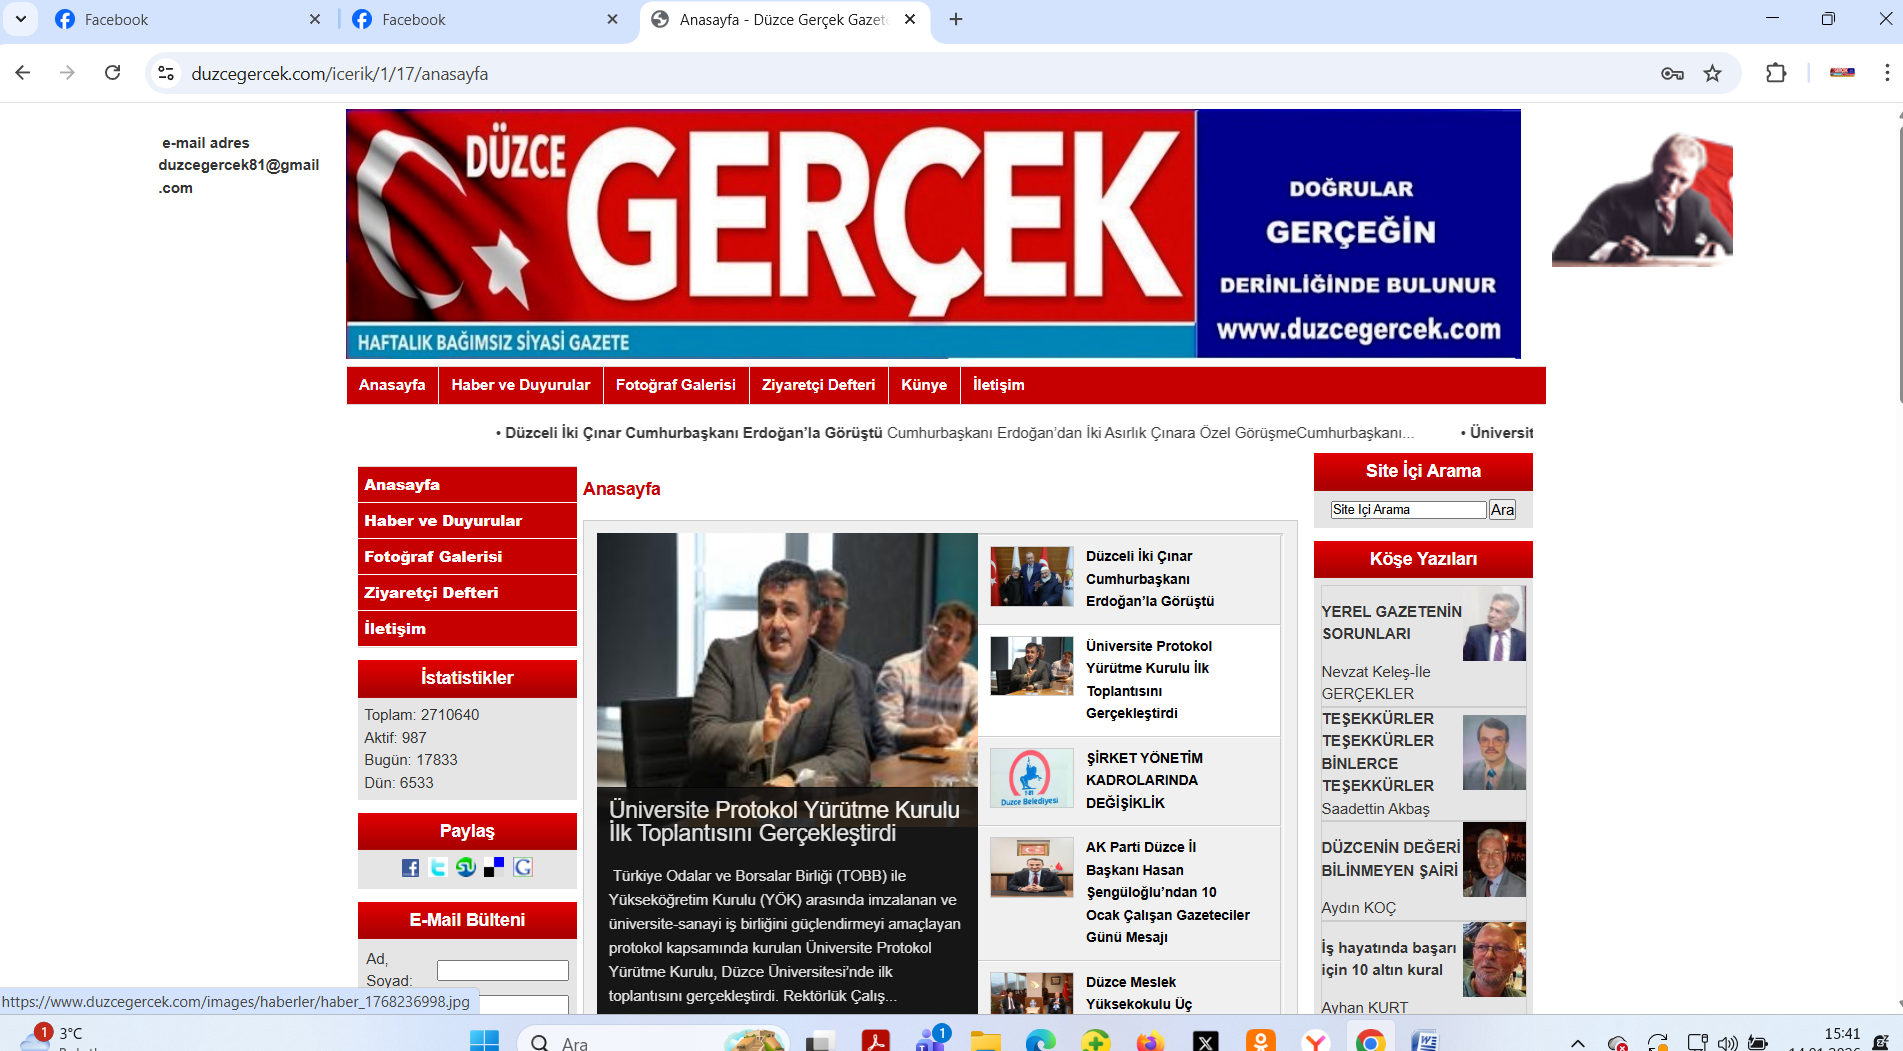The height and width of the screenshot is (1051, 1903).
Task: Reload the current page
Action: tap(113, 73)
